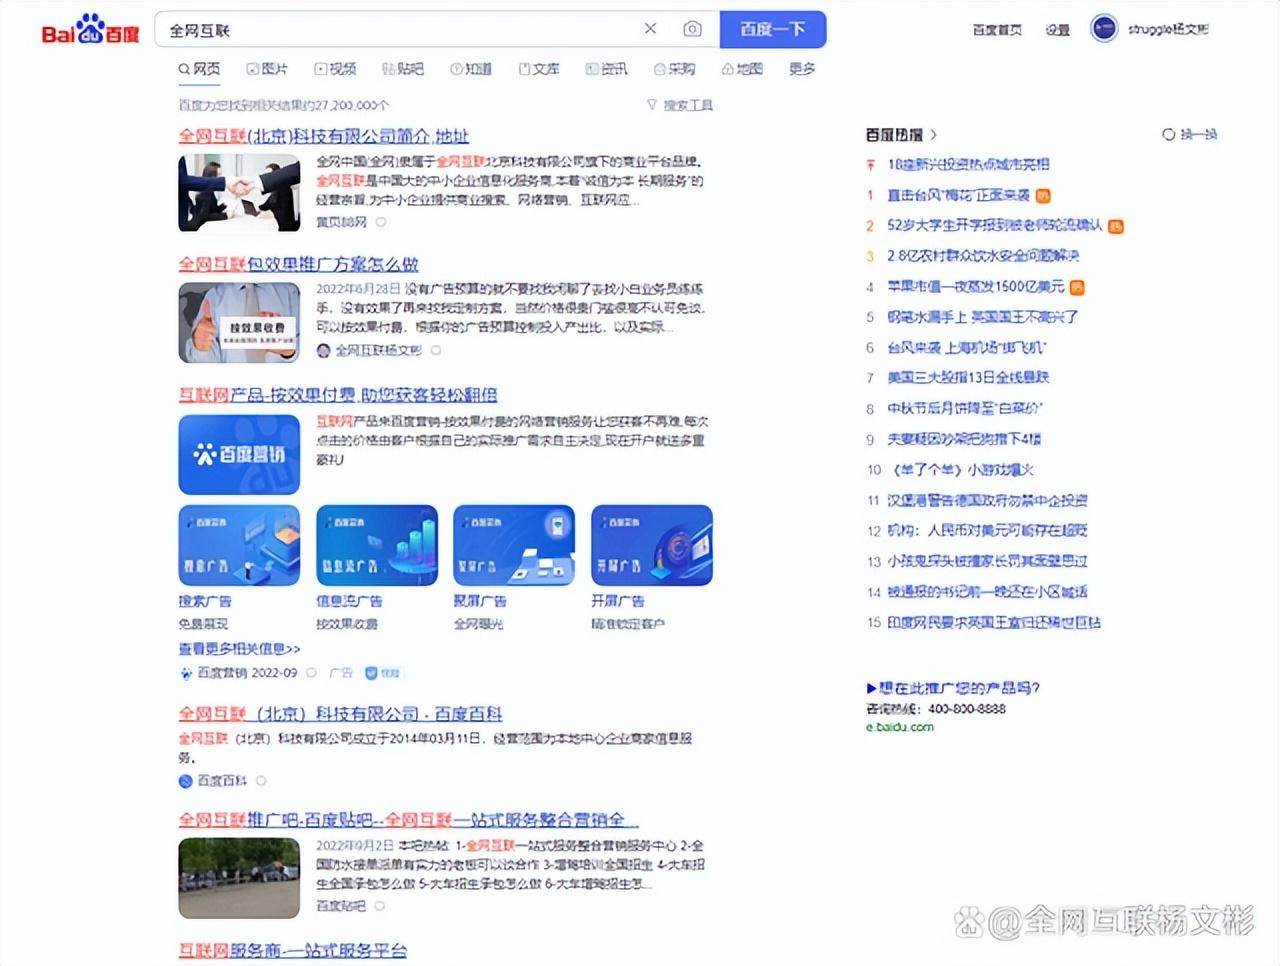Open result 全网互联(北京)科技有限公司简介,地址
The height and width of the screenshot is (966, 1280).
coord(323,136)
